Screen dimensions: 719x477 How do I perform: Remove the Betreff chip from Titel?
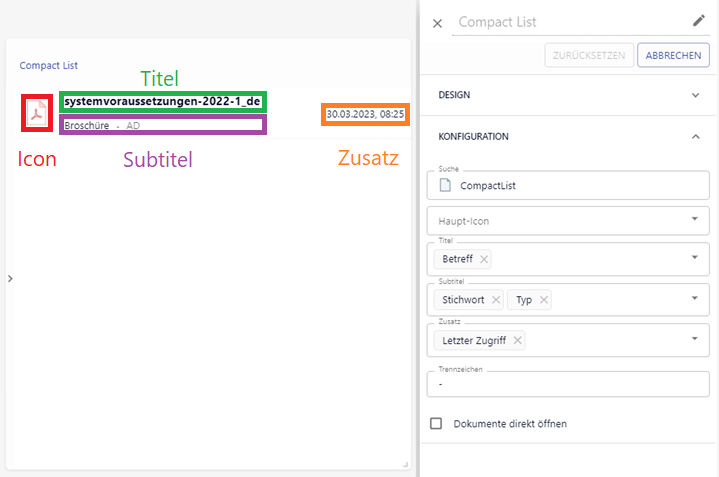click(485, 259)
